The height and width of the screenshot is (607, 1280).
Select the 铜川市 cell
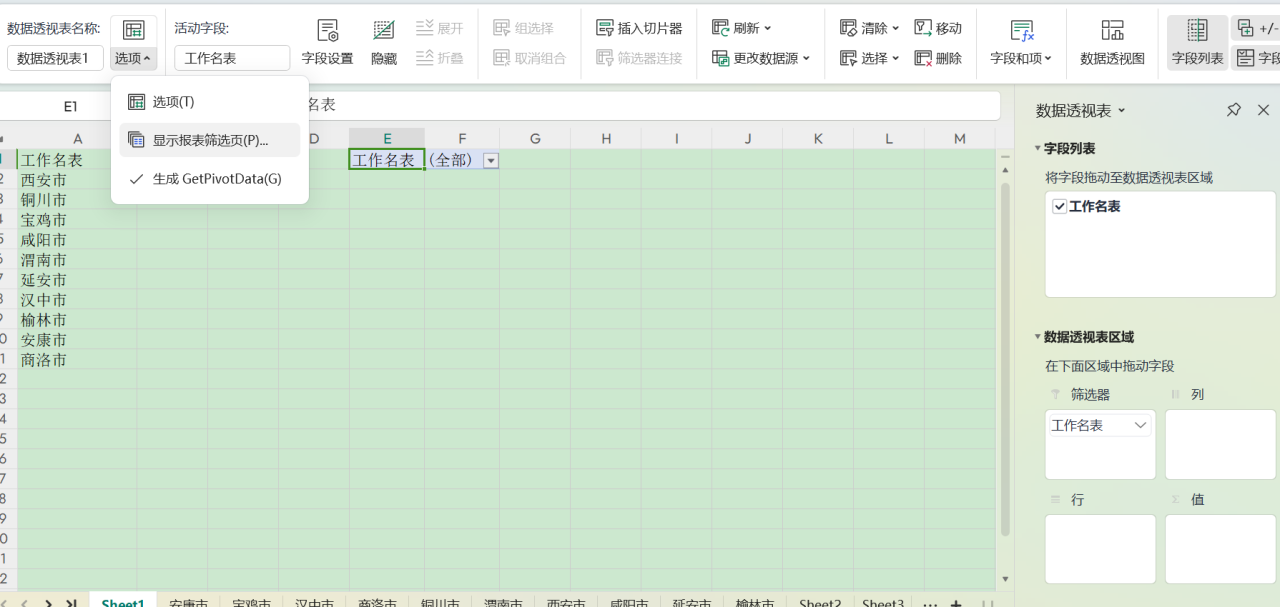(77, 200)
